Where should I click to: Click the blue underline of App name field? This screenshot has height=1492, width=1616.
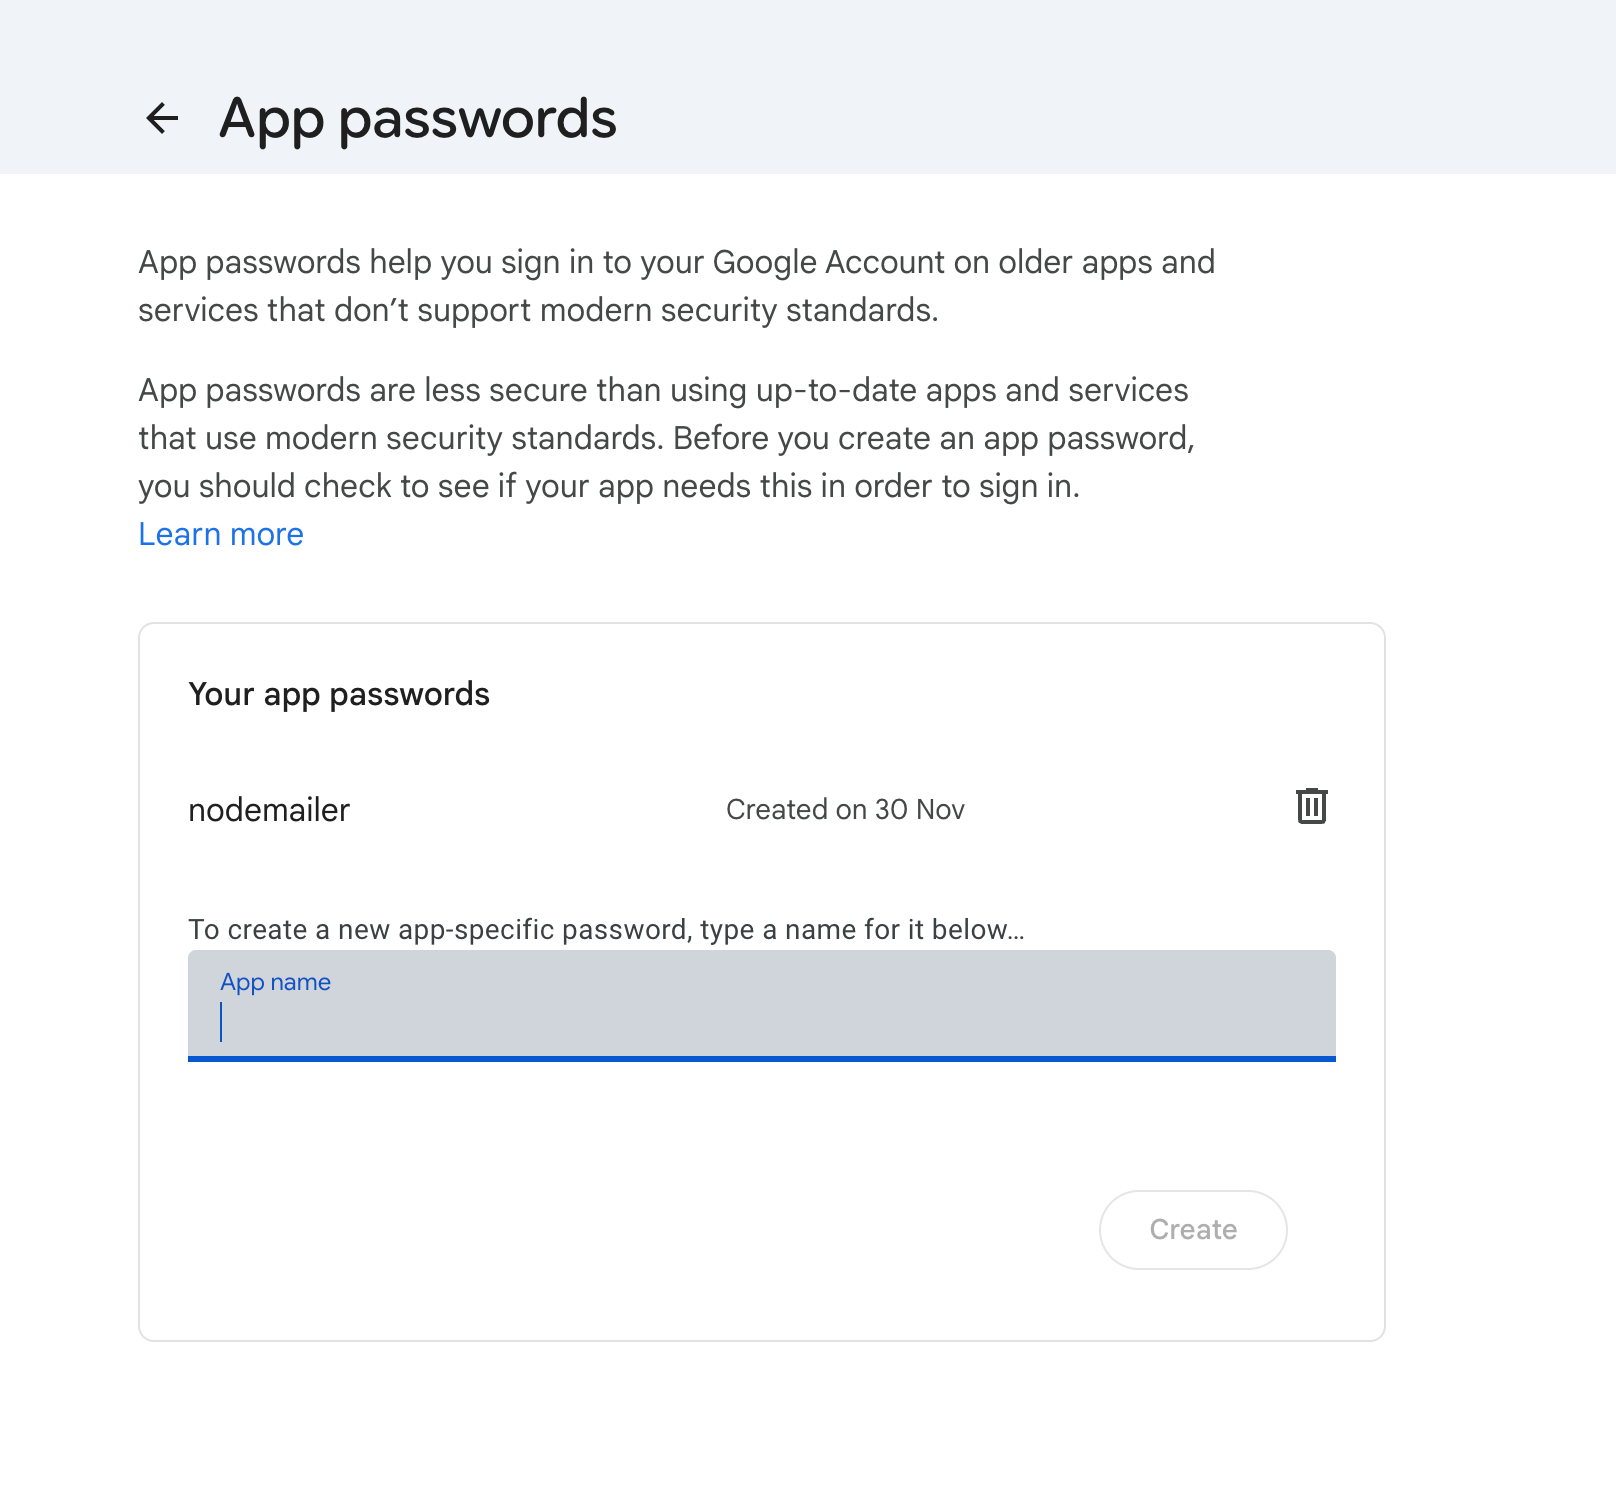(x=761, y=1058)
